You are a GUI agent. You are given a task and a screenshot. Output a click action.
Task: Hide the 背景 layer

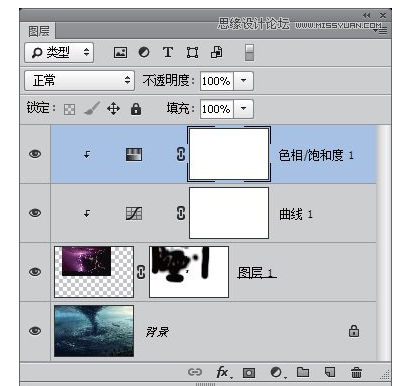[x=35, y=331]
